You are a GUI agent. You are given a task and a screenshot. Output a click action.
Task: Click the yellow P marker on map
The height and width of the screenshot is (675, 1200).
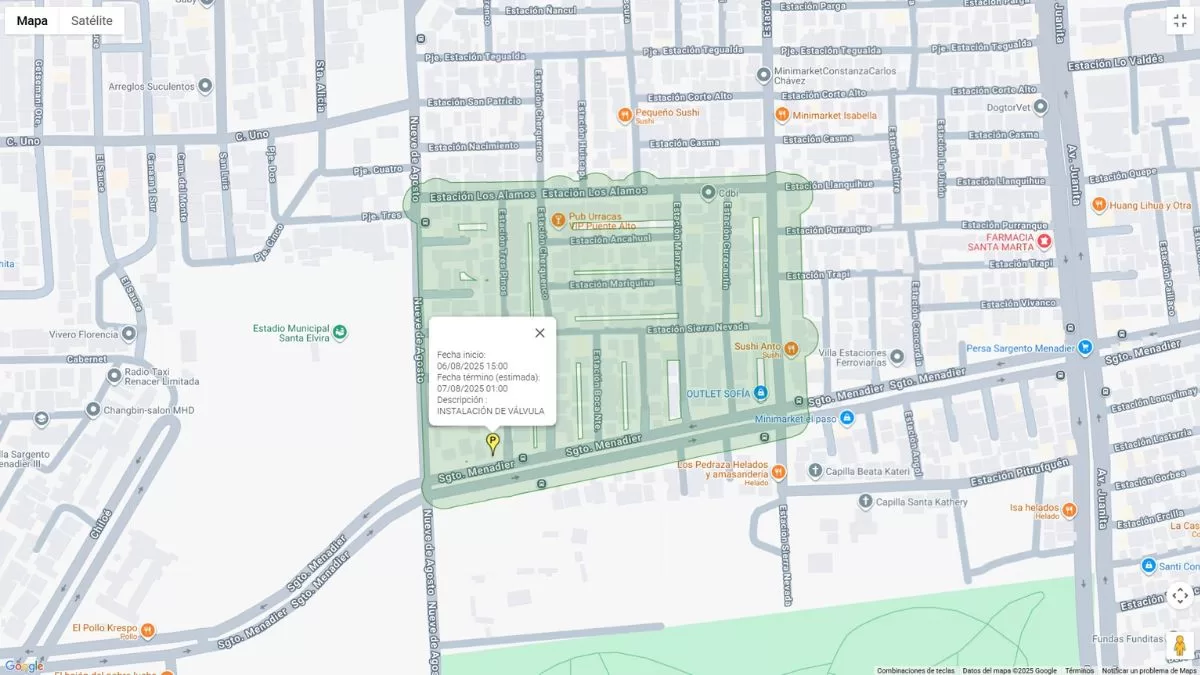click(x=492, y=442)
